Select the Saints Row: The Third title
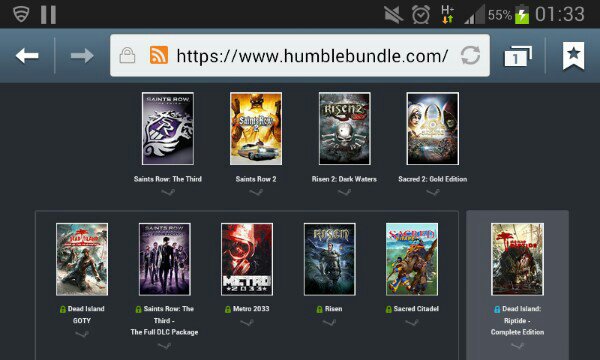This screenshot has height=360, width=600. click(x=168, y=179)
